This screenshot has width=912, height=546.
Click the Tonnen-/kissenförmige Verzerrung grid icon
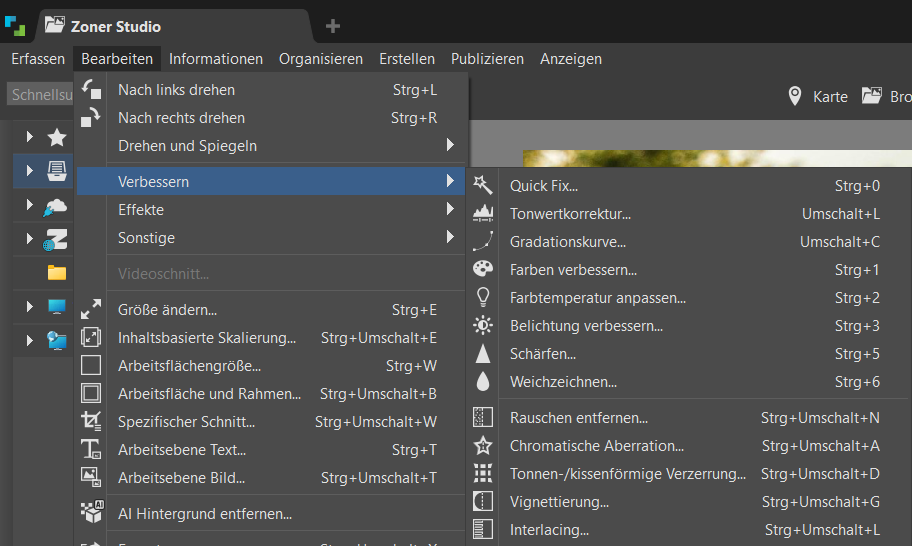coord(483,473)
